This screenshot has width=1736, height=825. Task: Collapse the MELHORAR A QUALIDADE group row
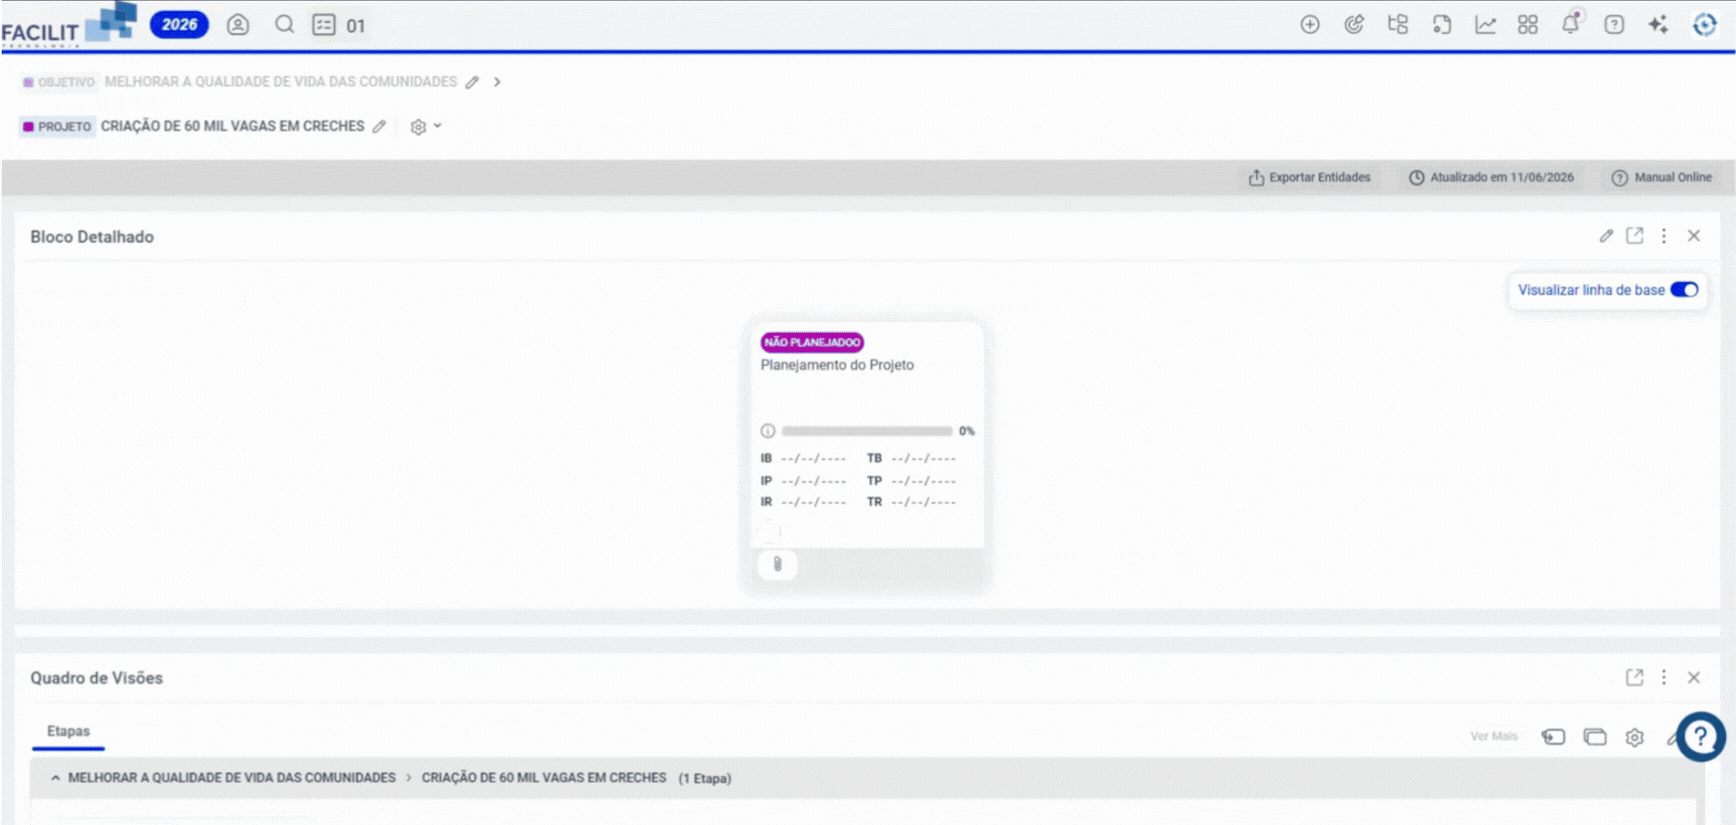pyautogui.click(x=55, y=778)
